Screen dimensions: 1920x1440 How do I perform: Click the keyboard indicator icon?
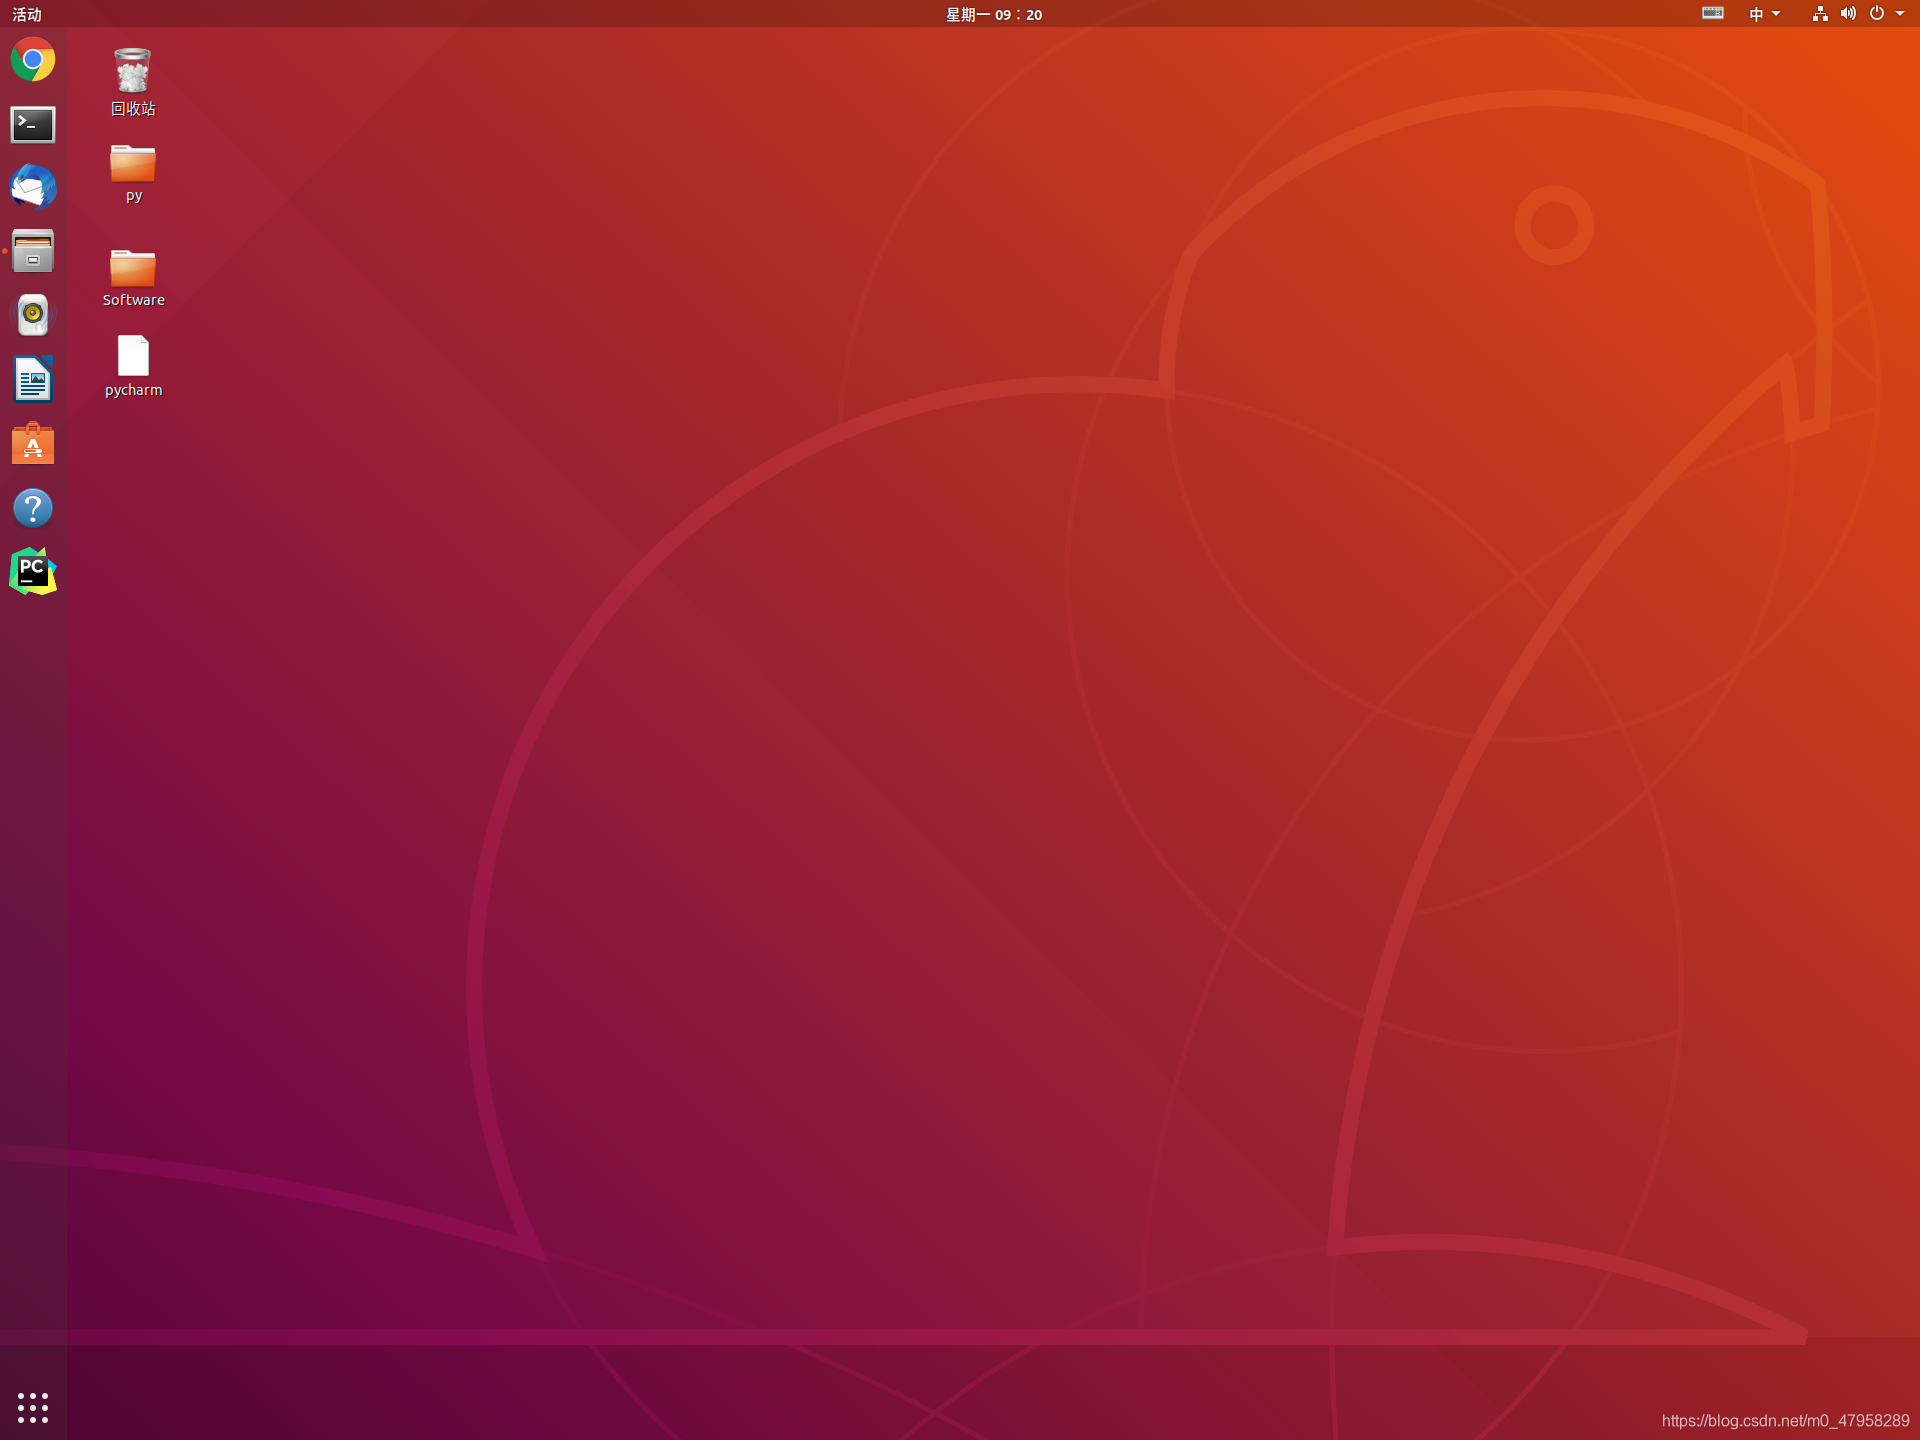[x=1712, y=13]
